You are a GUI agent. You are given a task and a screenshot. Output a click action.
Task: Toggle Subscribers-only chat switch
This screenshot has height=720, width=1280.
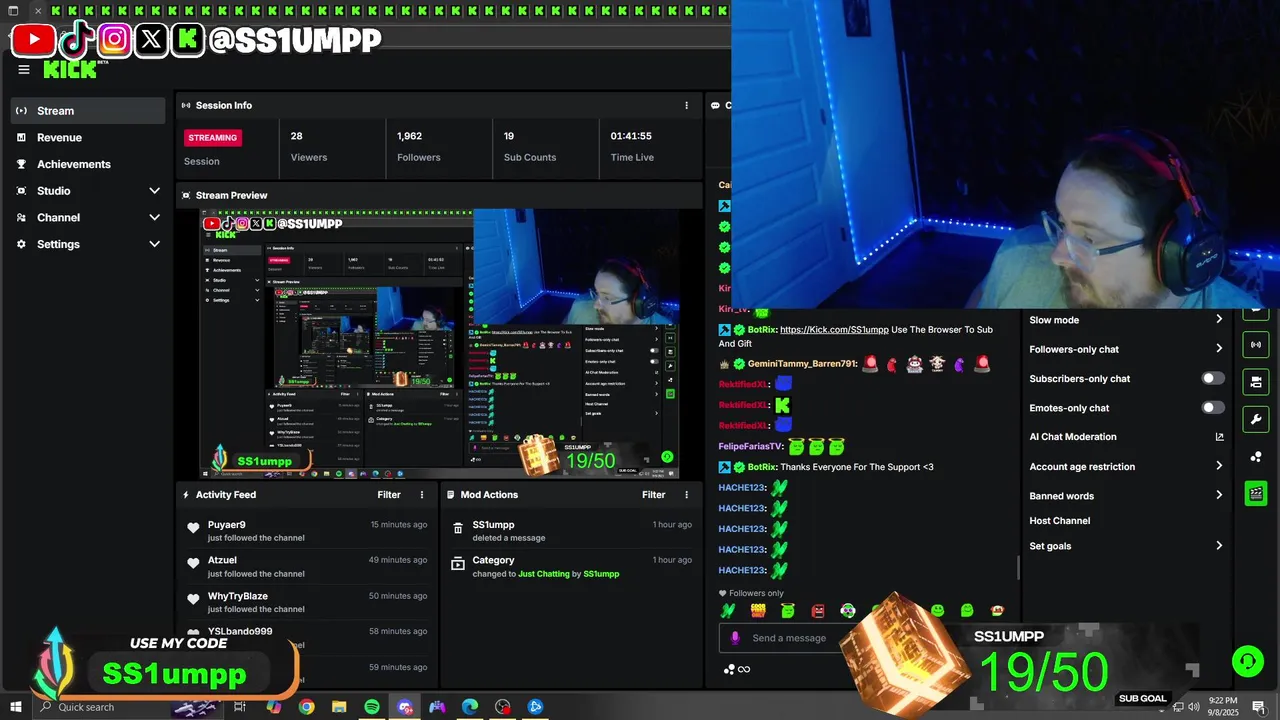[x=1212, y=379]
